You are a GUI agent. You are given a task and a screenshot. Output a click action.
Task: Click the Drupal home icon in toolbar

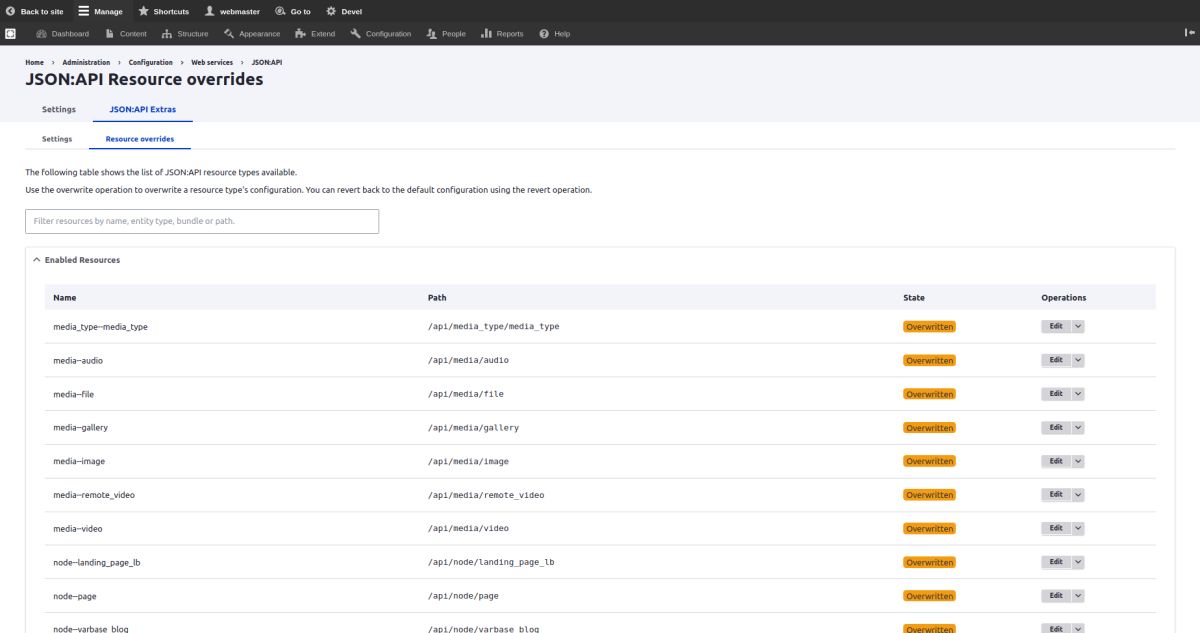pyautogui.click(x=10, y=33)
